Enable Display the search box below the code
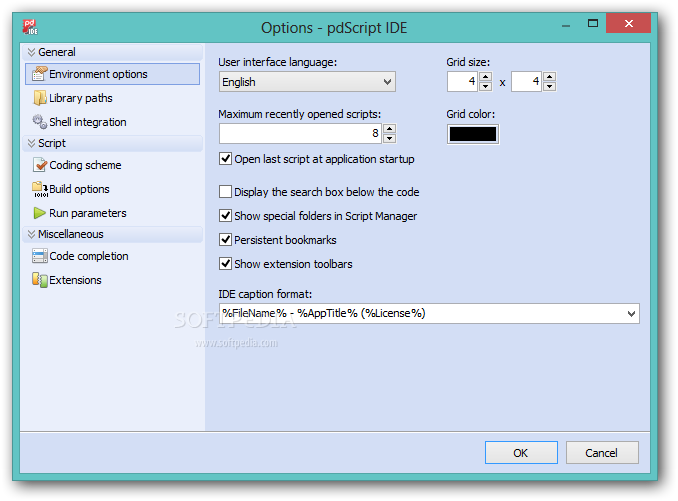Viewport: 678px width, 501px height. point(225,191)
